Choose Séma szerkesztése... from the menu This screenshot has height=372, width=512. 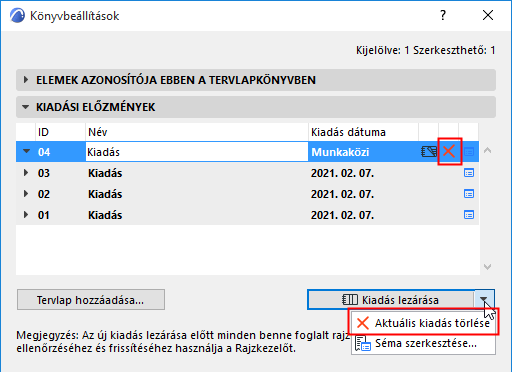tap(423, 343)
